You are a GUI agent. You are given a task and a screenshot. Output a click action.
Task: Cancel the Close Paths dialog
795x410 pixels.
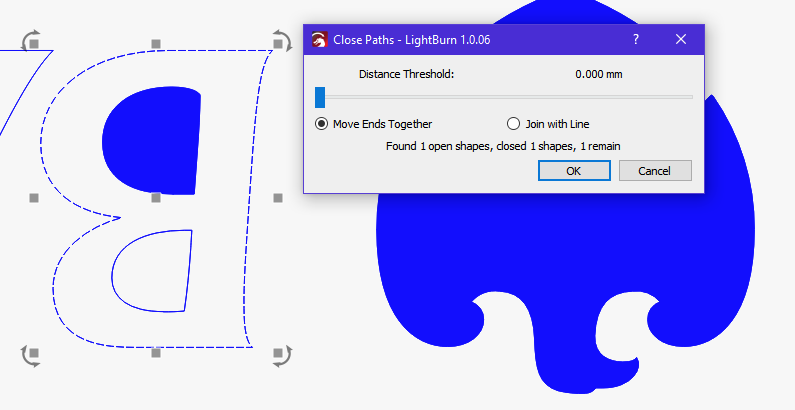[655, 171]
